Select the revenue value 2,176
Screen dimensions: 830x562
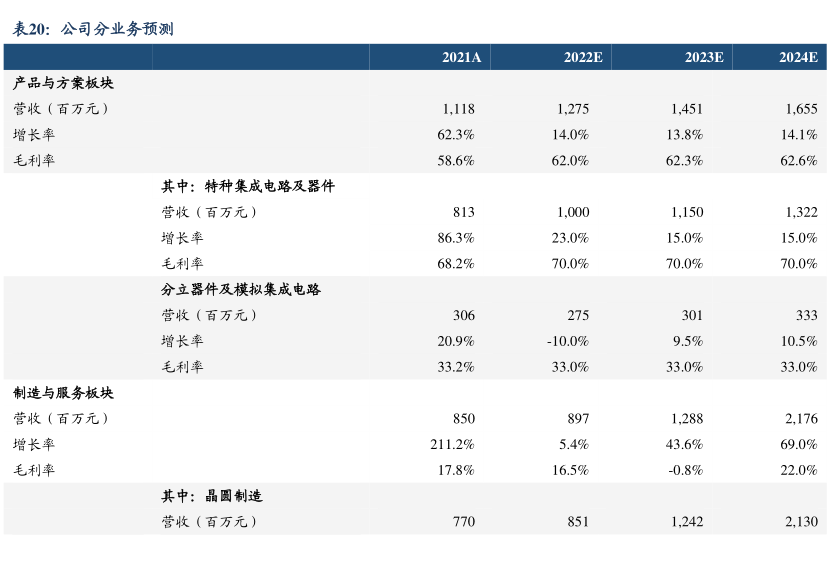click(x=801, y=419)
